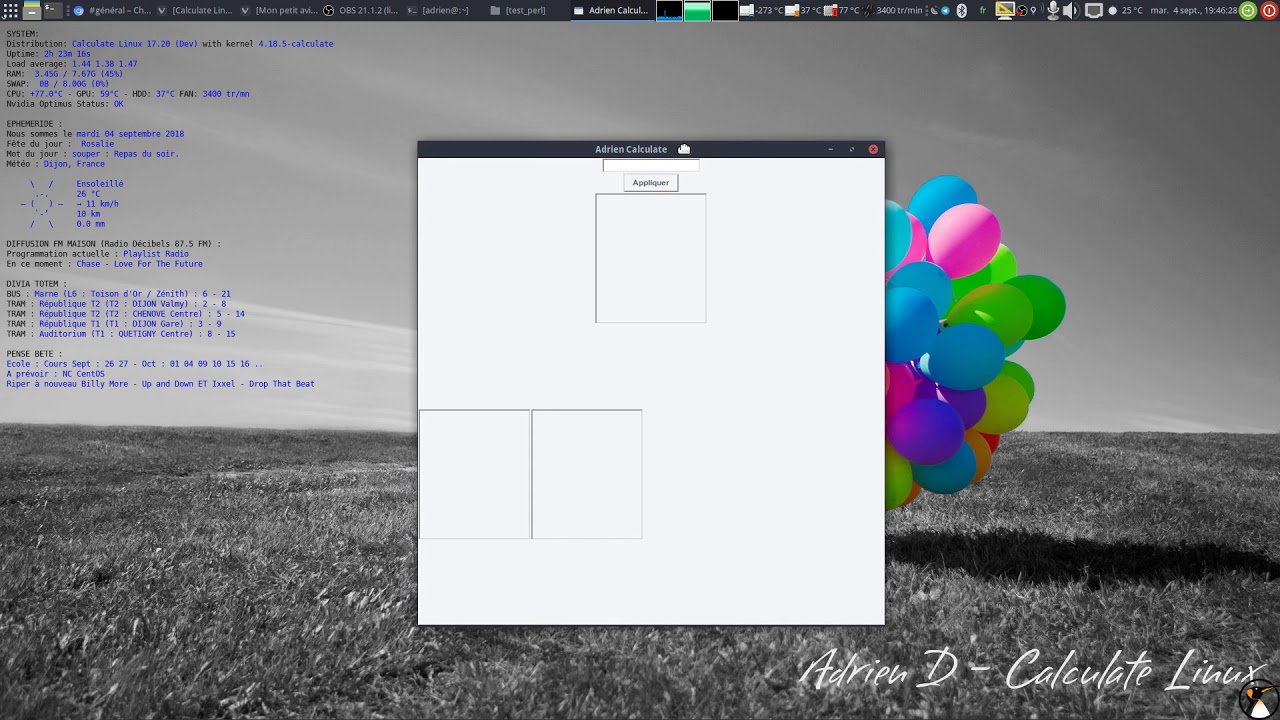Maximize the Adrien Calculate window

pyautogui.click(x=852, y=149)
